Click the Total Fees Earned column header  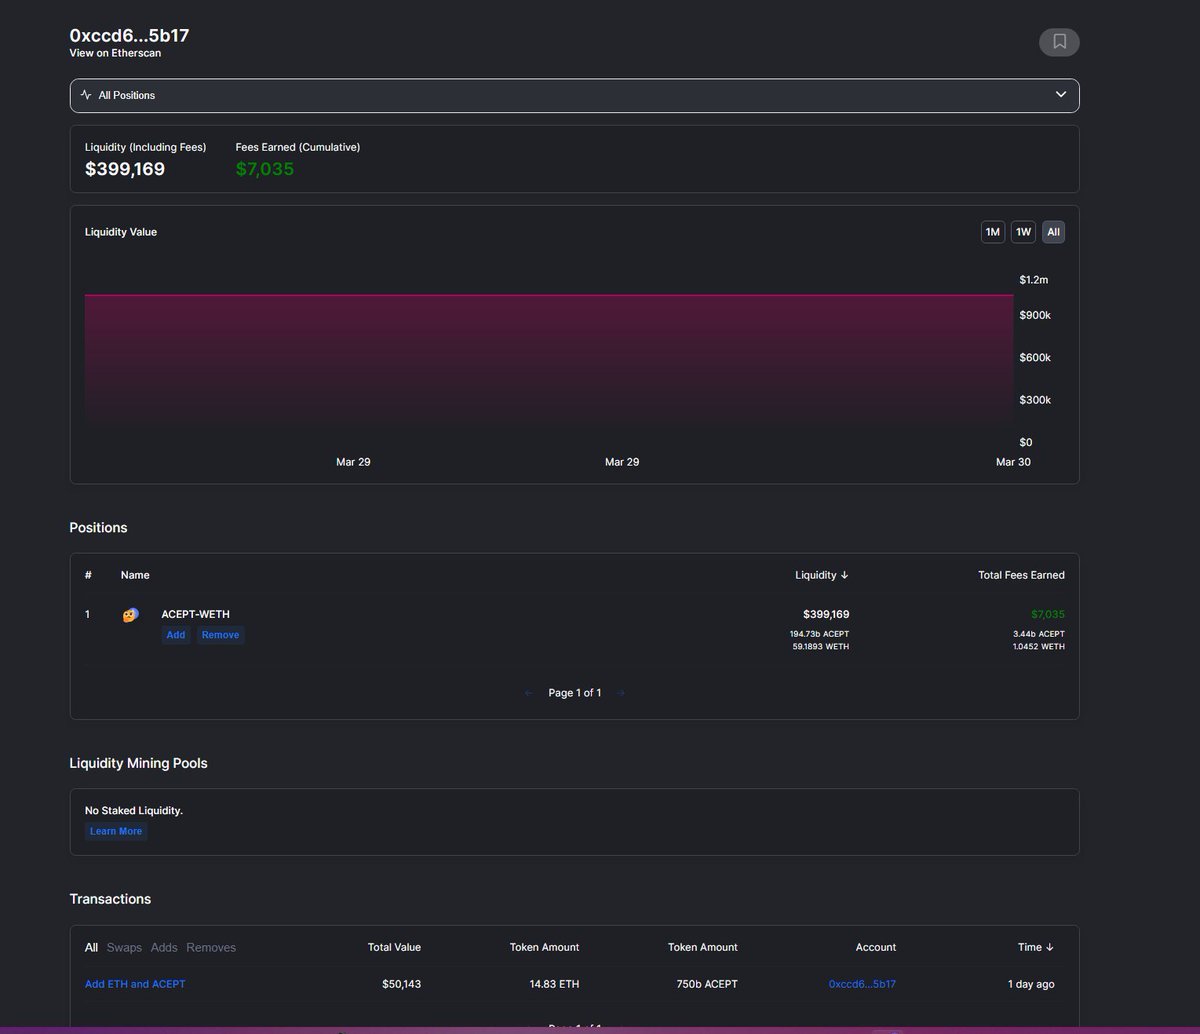1021,575
